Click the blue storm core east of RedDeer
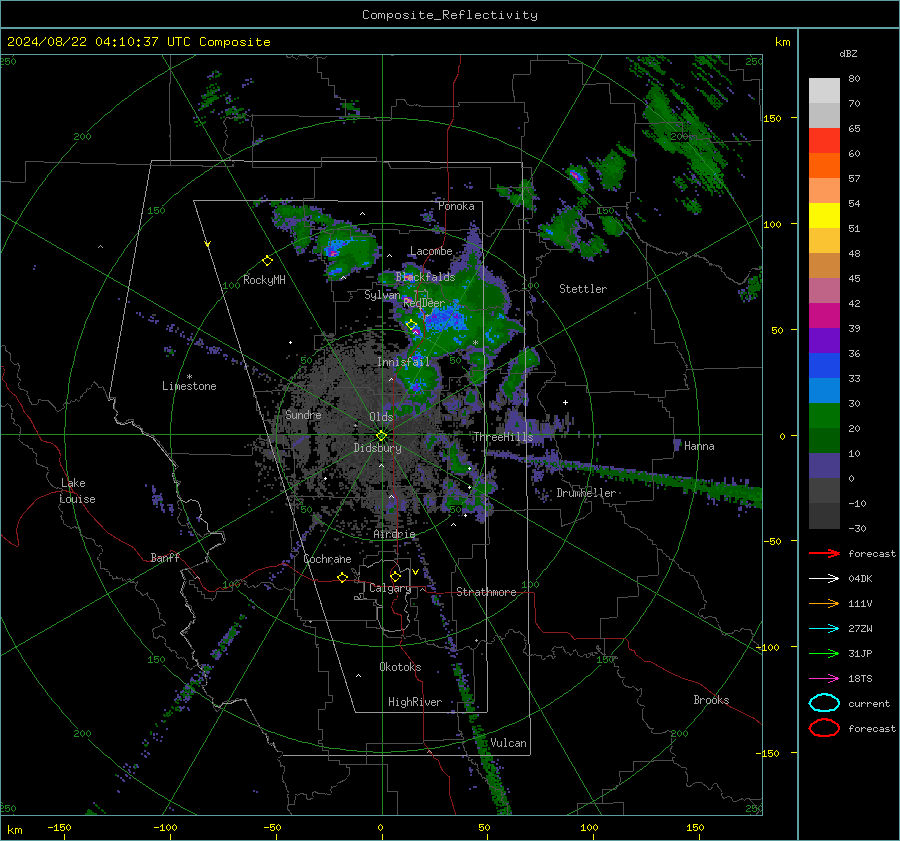 point(445,319)
